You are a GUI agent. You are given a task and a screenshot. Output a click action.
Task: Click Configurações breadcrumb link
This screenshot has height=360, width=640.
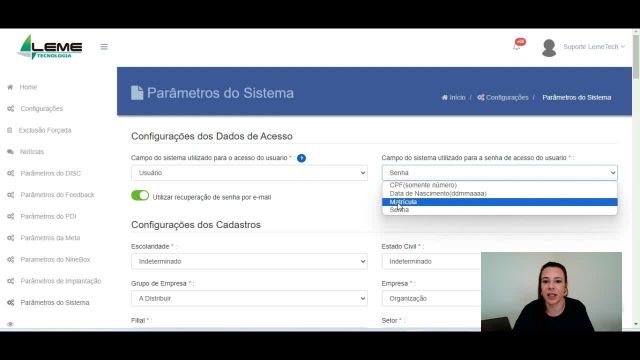507,98
